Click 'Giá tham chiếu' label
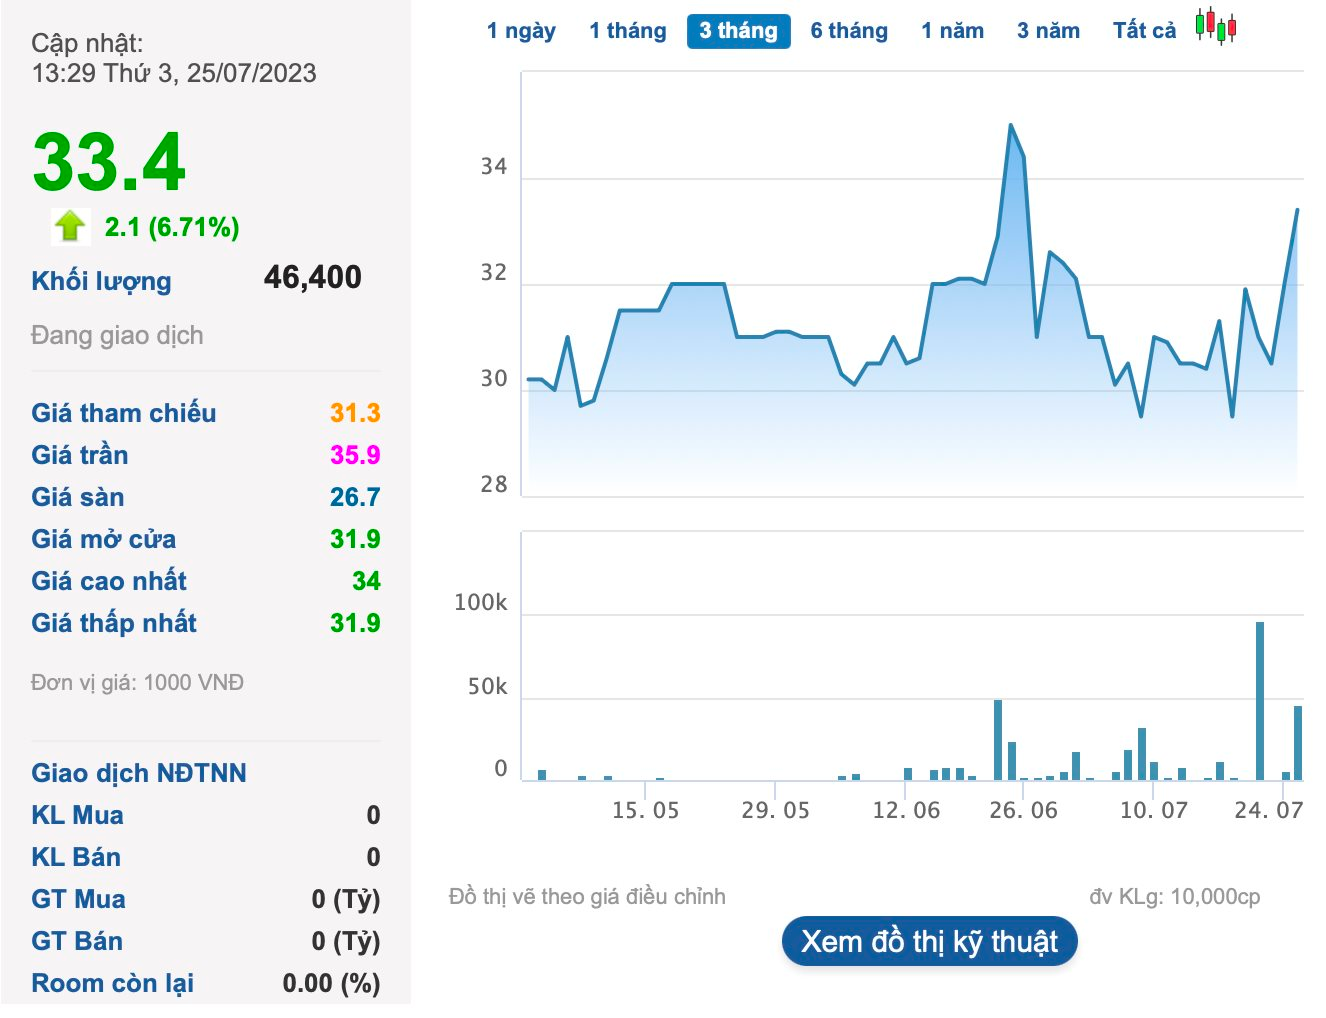This screenshot has height=1018, width=1326. pyautogui.click(x=123, y=413)
